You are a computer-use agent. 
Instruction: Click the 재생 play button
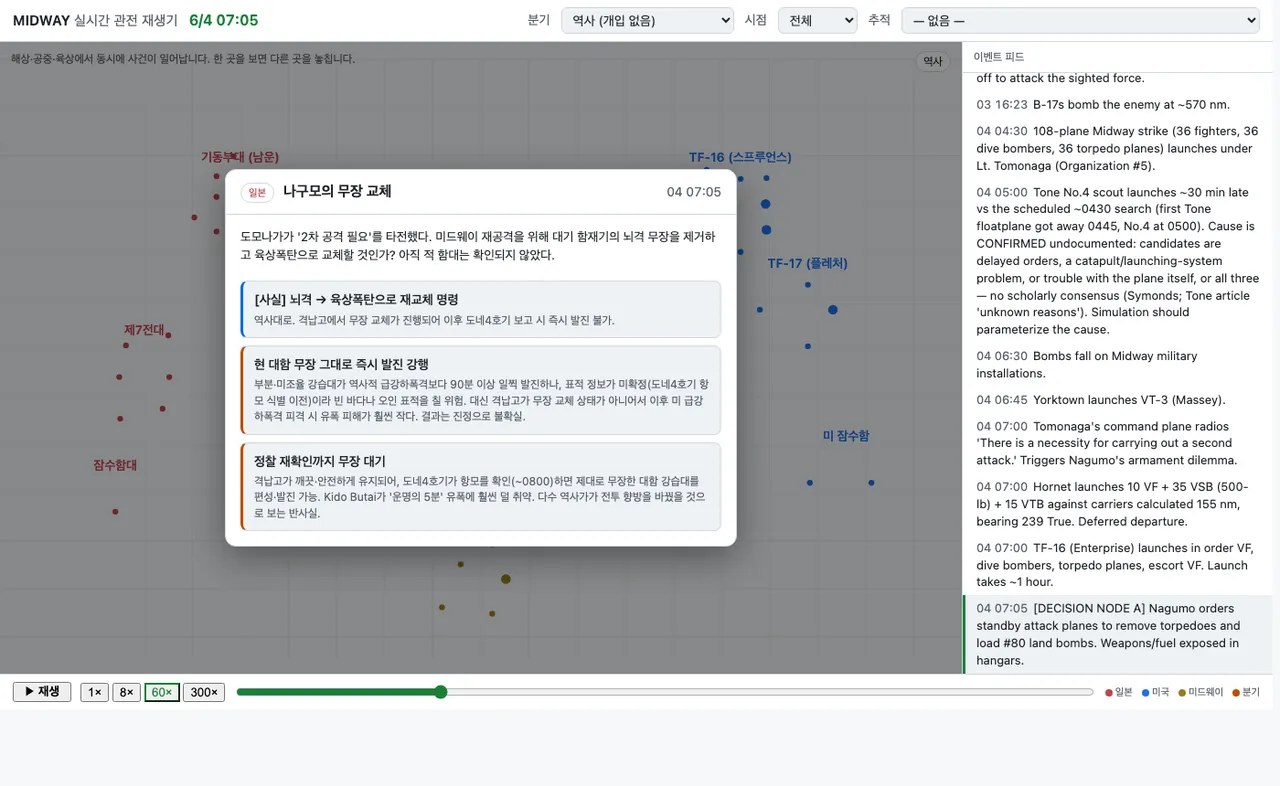click(x=42, y=692)
